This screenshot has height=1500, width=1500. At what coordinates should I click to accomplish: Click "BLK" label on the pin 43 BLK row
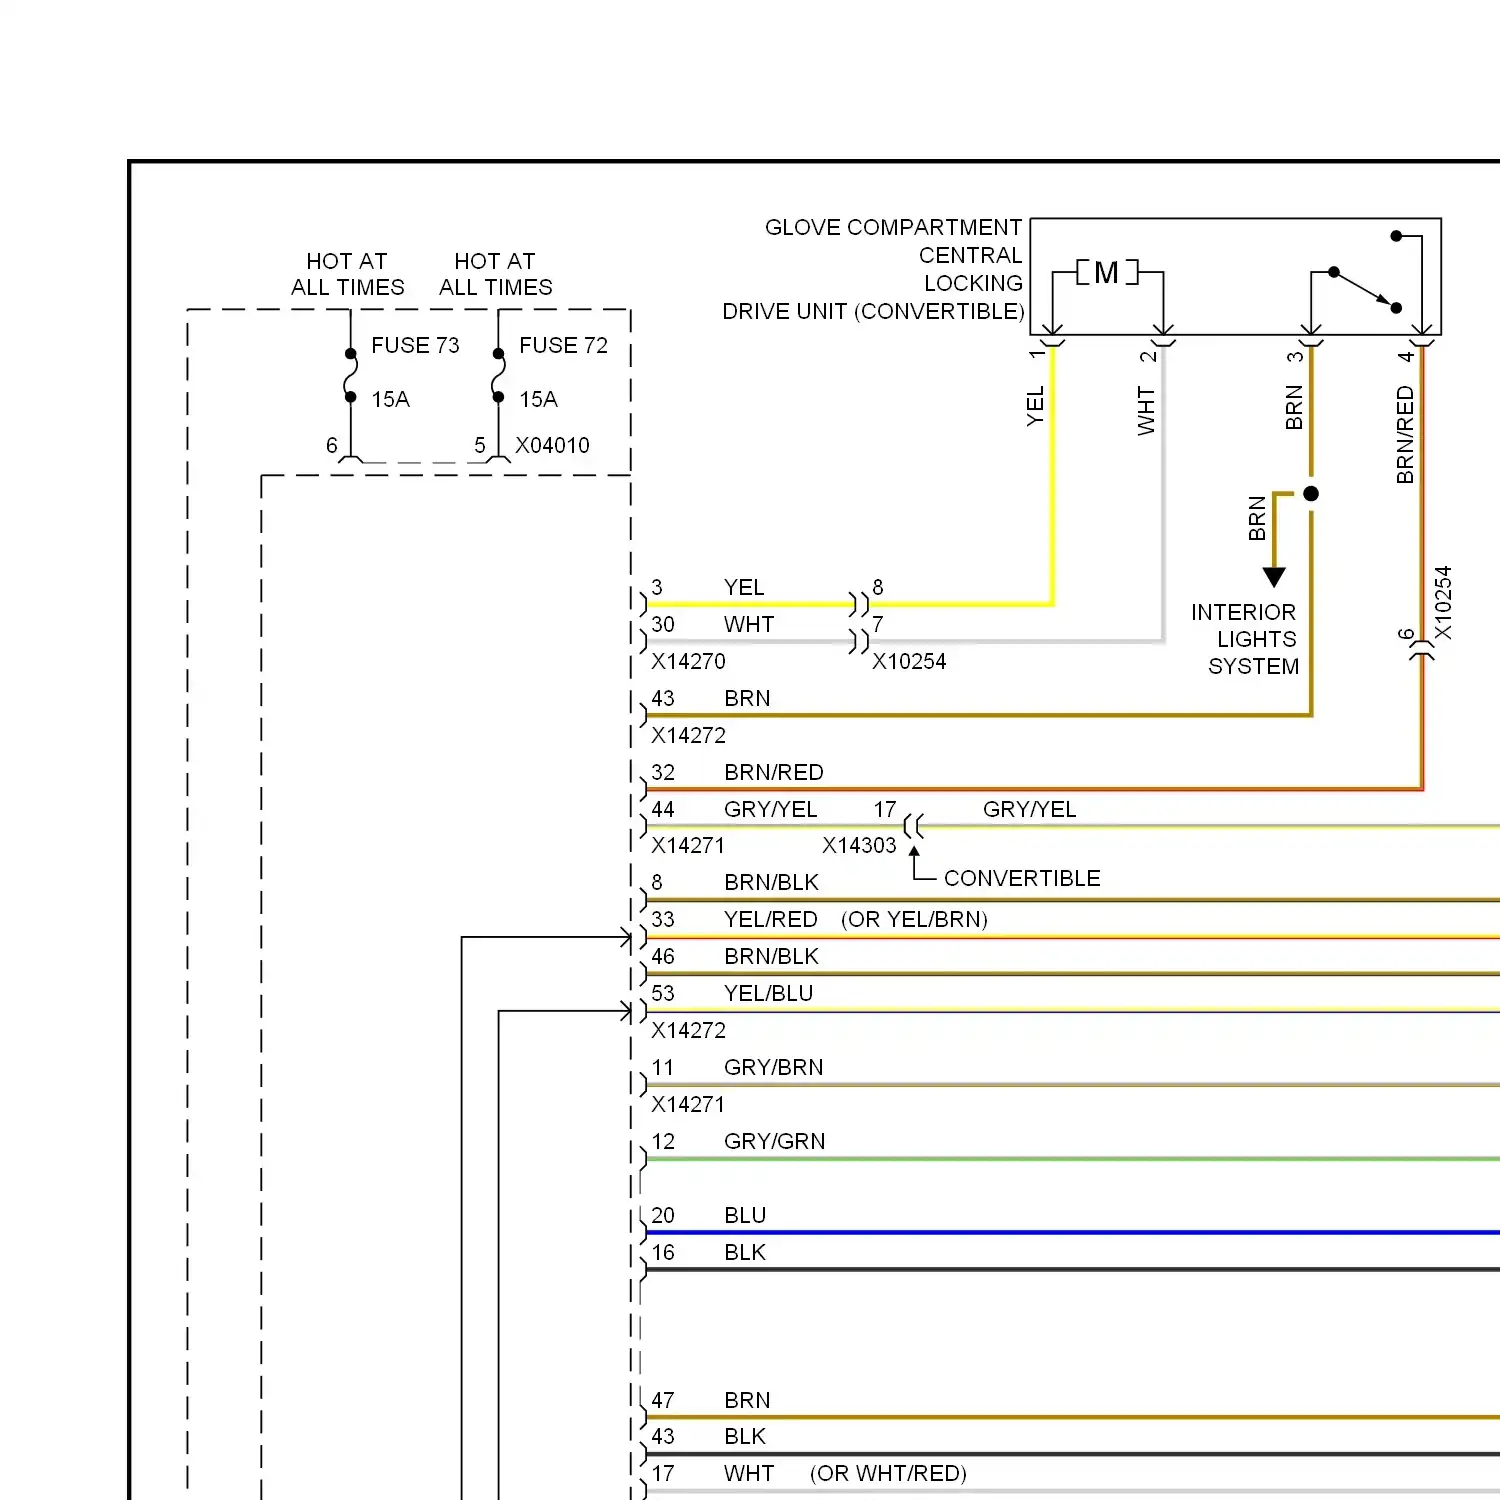(x=745, y=1436)
